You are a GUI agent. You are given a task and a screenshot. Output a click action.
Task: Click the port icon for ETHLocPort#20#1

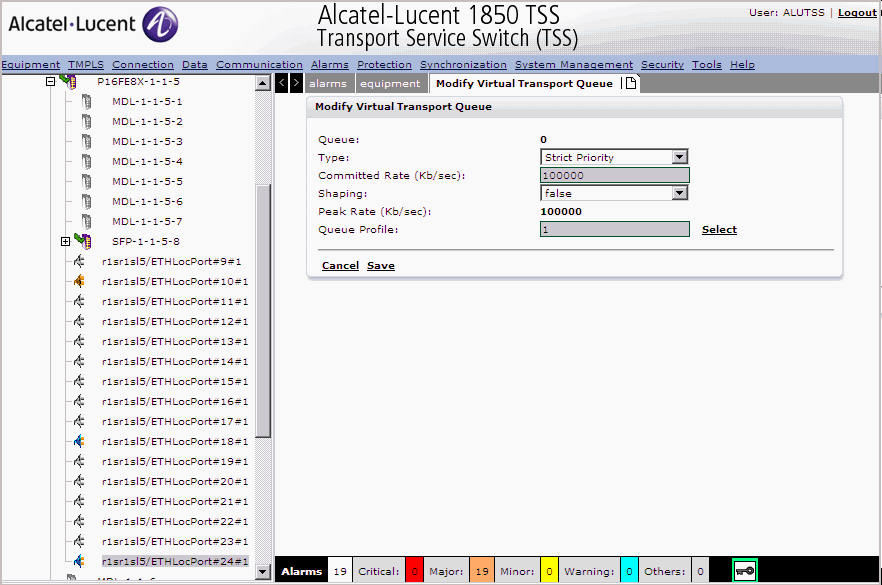point(79,482)
